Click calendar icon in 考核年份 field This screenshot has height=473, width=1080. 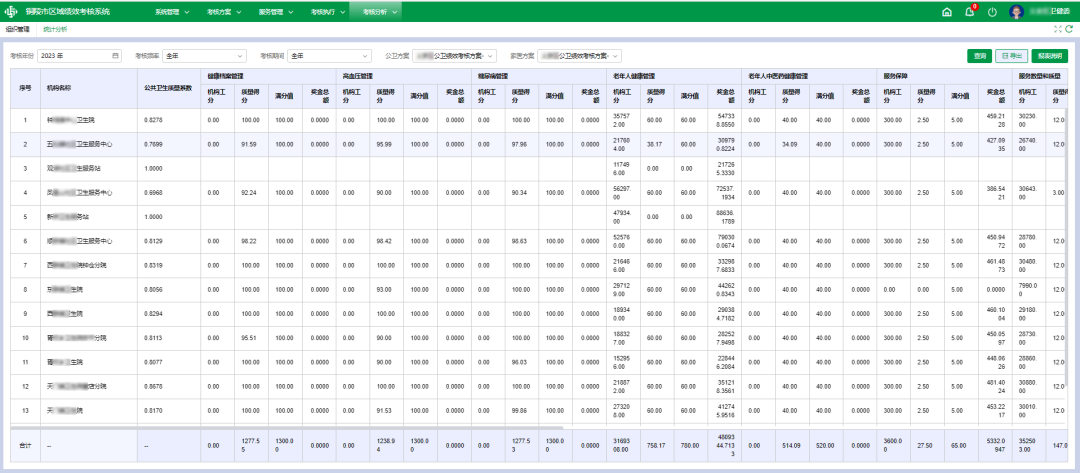point(116,55)
